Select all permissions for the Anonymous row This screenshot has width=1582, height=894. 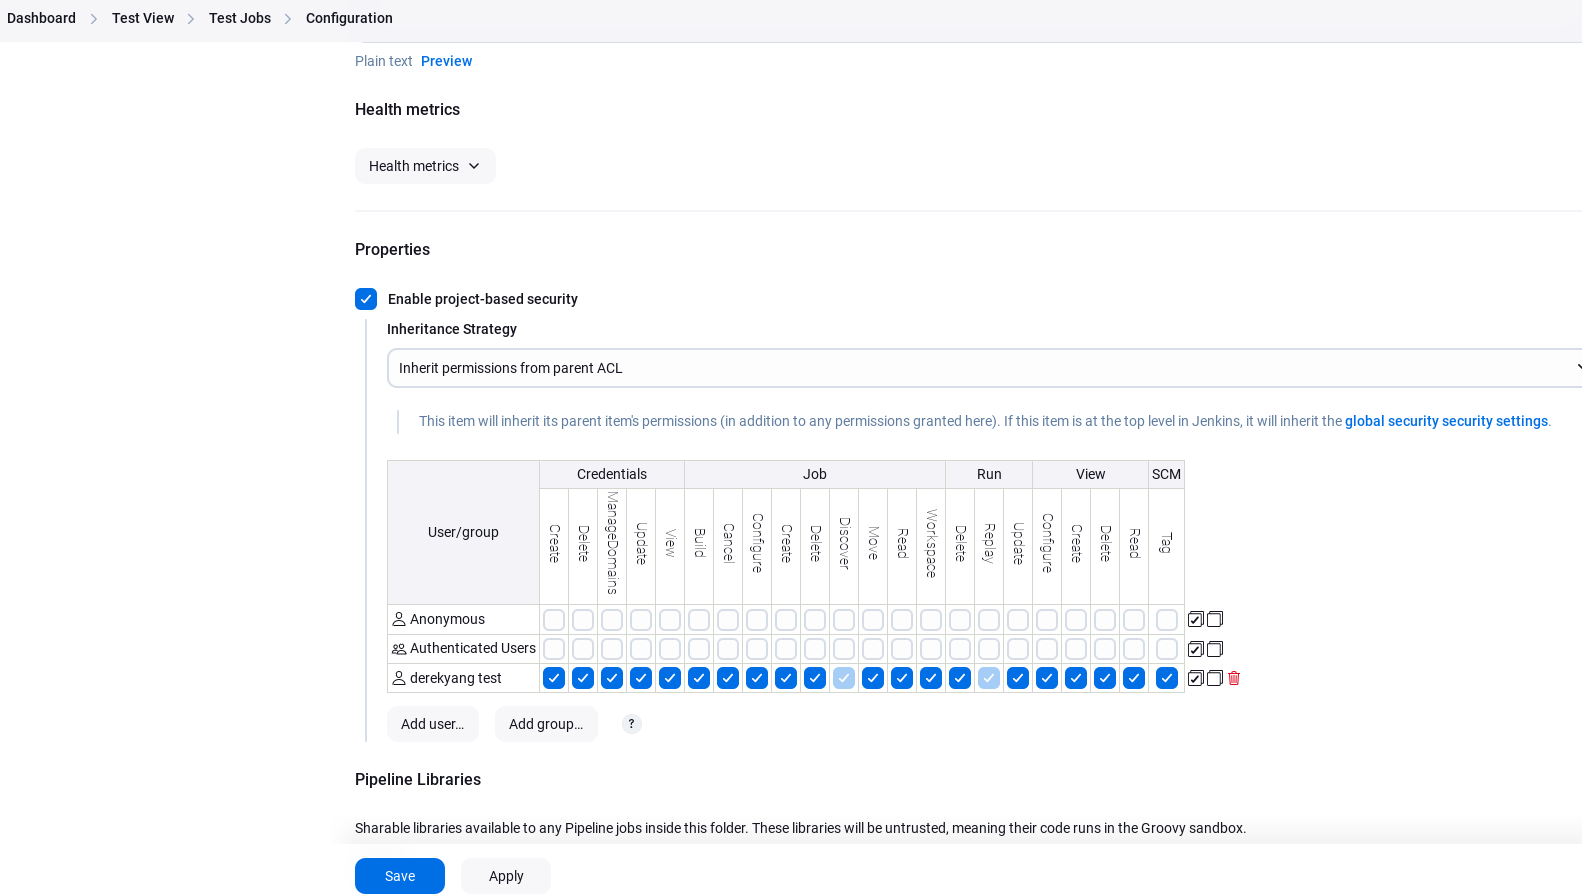pos(1195,620)
